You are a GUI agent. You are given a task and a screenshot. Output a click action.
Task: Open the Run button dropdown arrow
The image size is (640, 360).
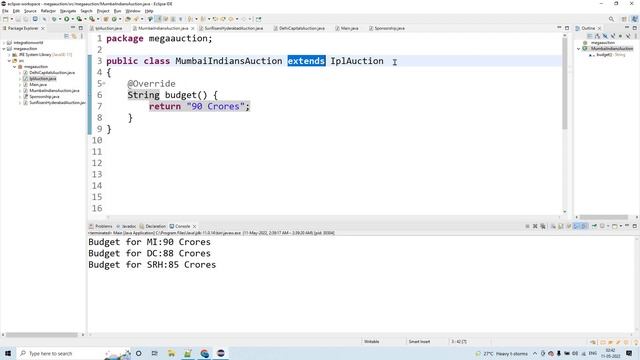coord(73,19)
